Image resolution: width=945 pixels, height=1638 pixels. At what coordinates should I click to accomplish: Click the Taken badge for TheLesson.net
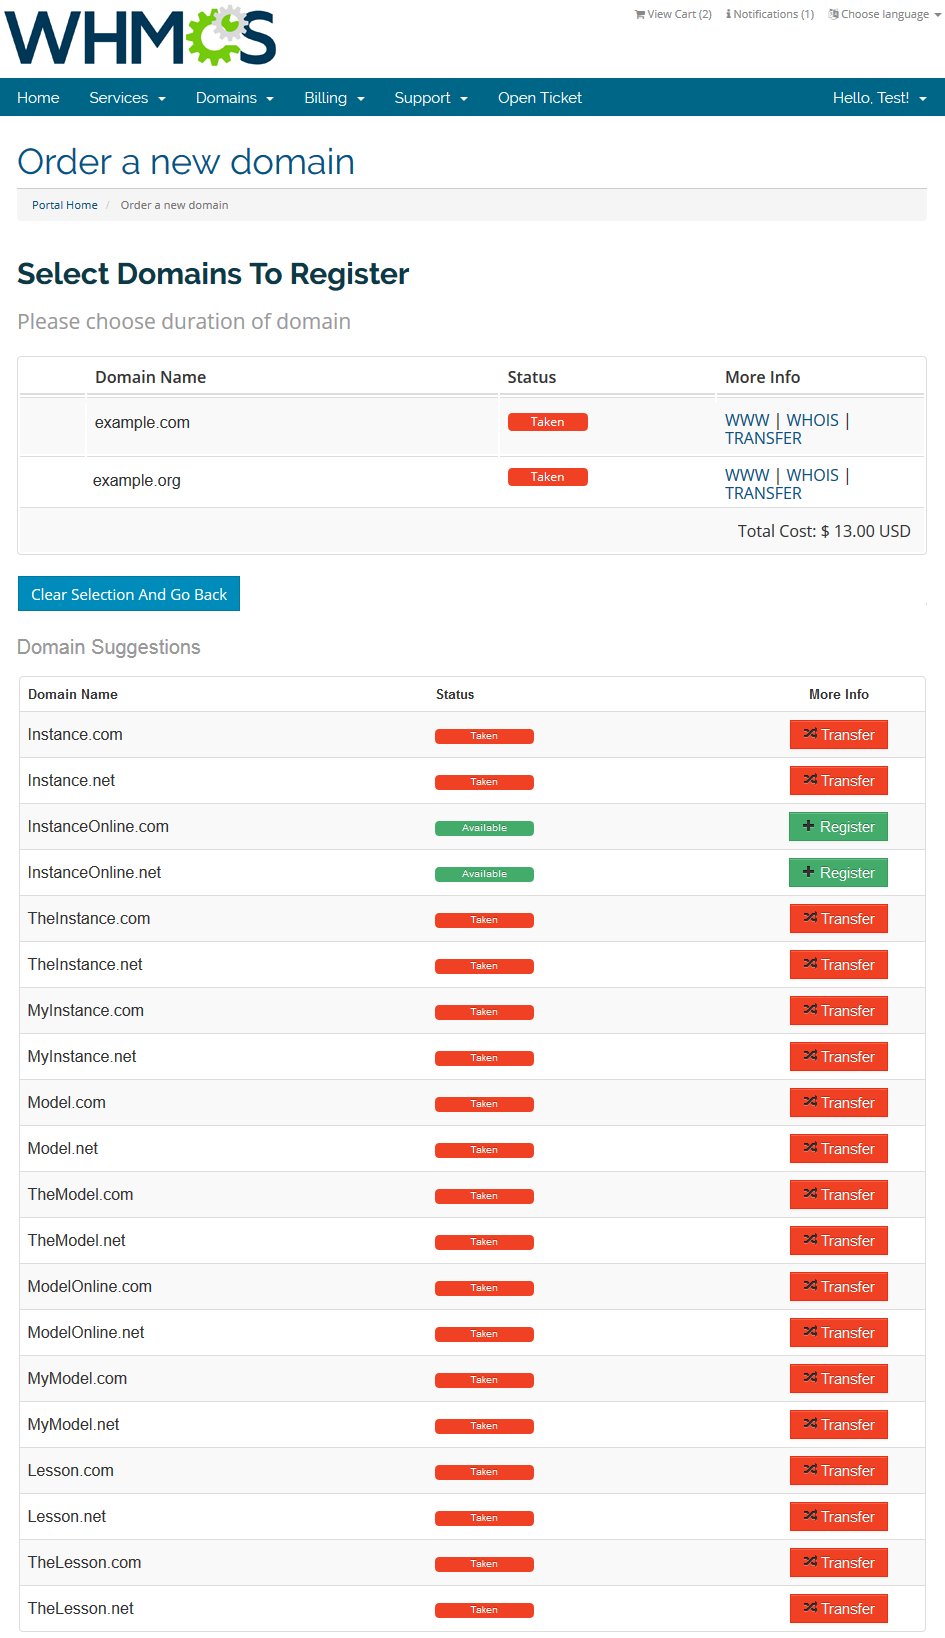pos(484,1610)
